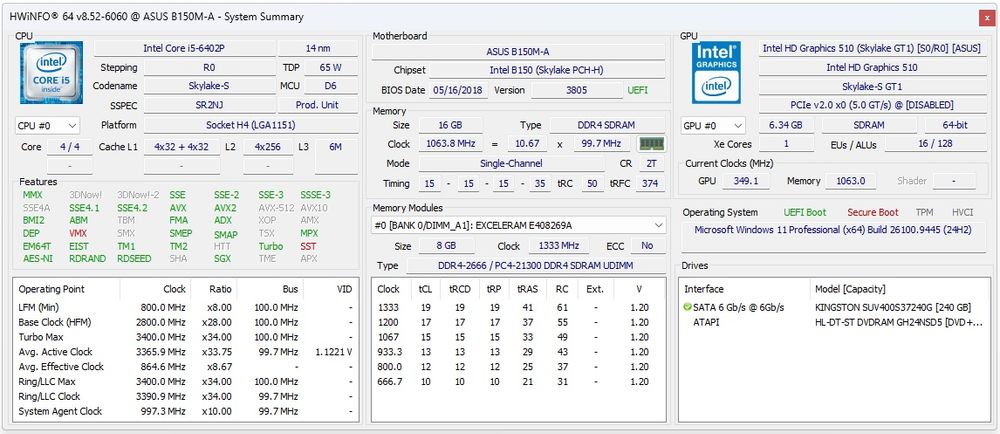1000x434 pixels.
Task: Click the 14 nm process value
Action: click(x=318, y=48)
